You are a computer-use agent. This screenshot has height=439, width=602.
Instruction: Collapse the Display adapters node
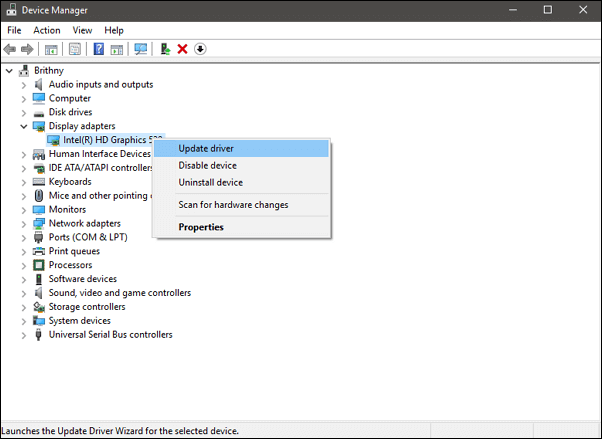24,127
